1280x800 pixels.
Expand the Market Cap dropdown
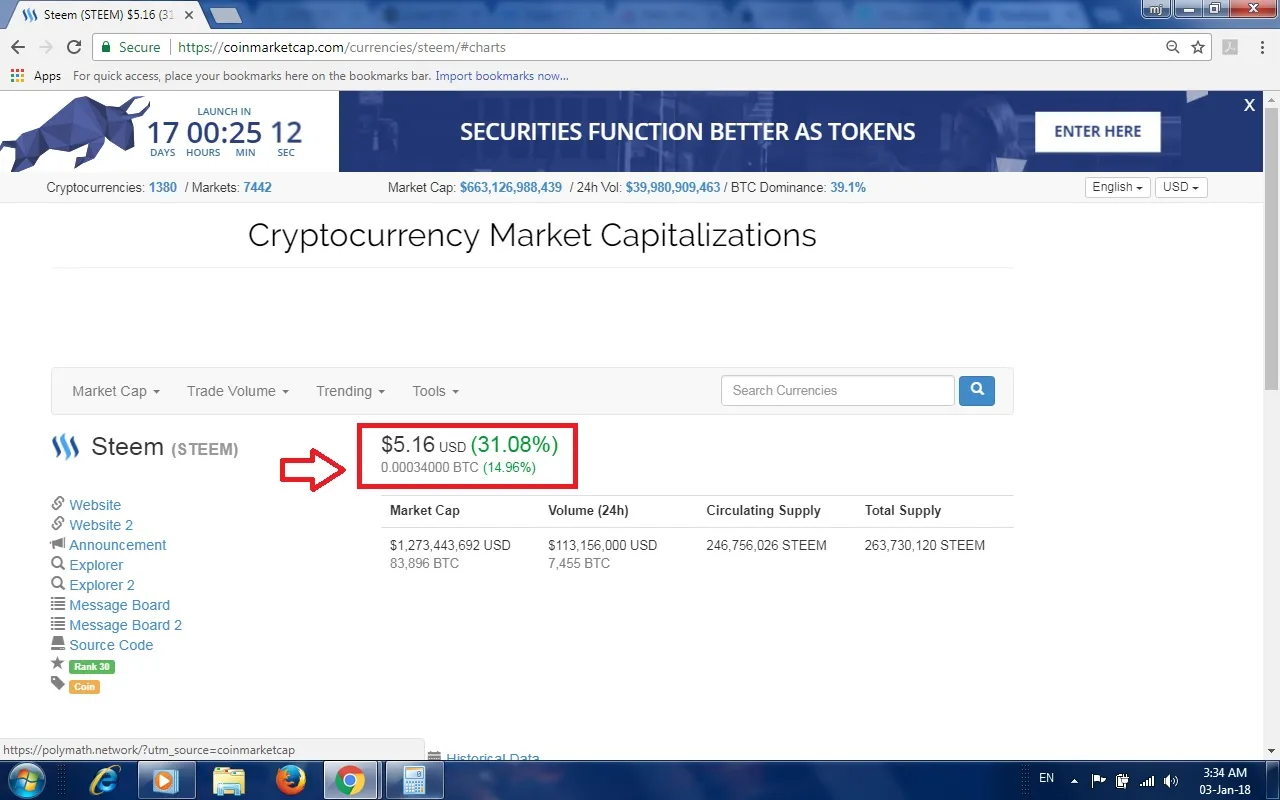[116, 391]
